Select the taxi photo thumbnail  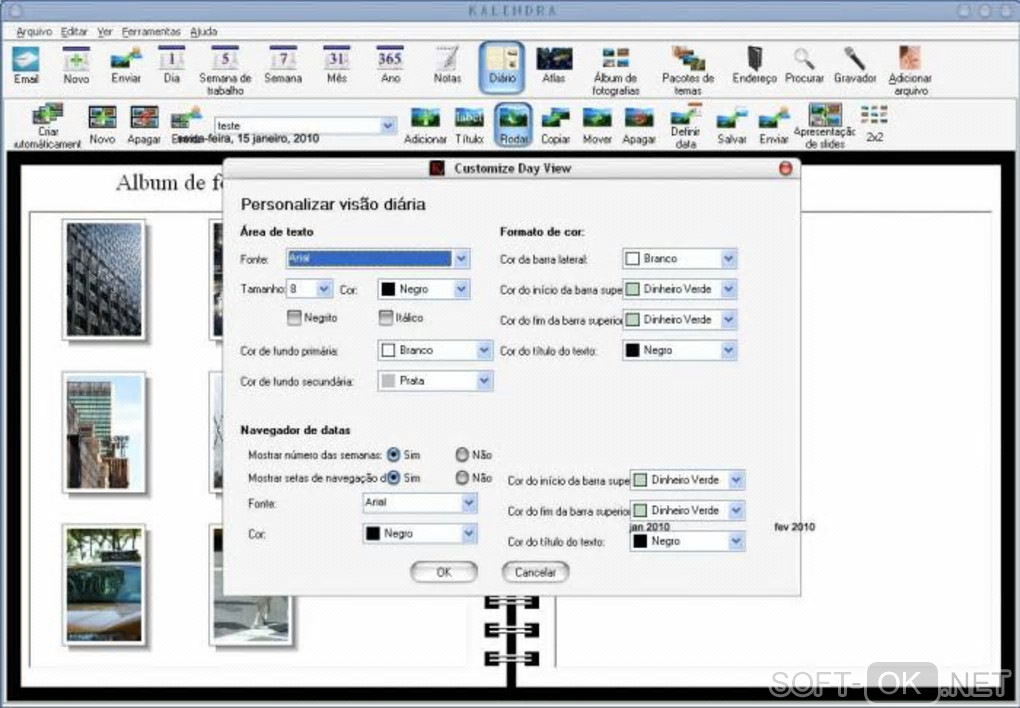(x=104, y=585)
